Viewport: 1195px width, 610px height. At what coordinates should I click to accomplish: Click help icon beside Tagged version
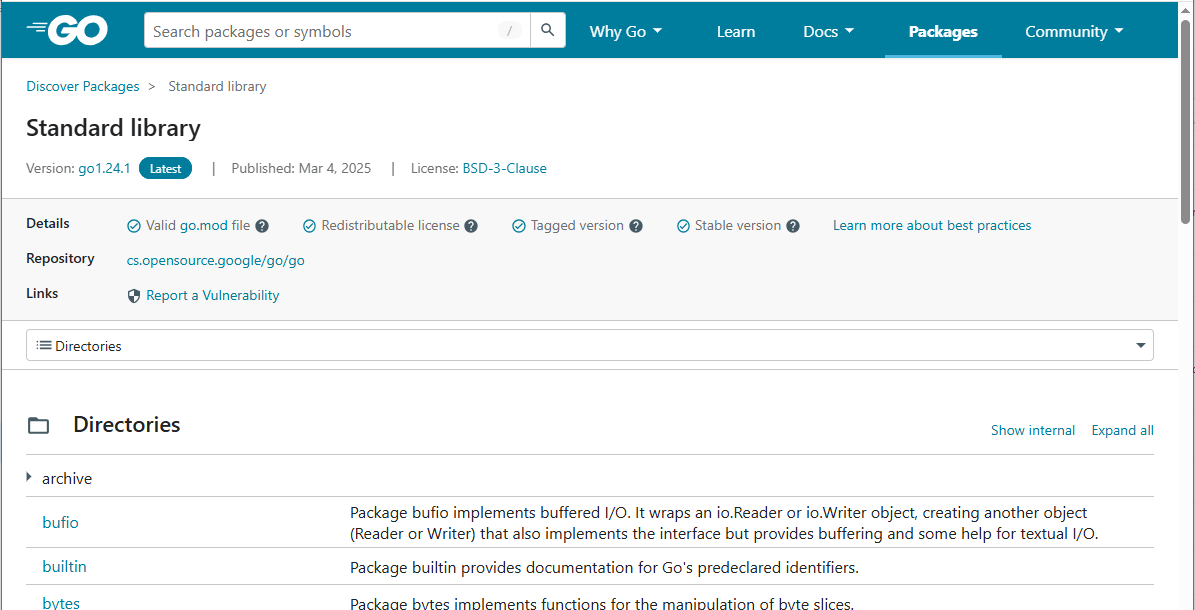pos(636,226)
